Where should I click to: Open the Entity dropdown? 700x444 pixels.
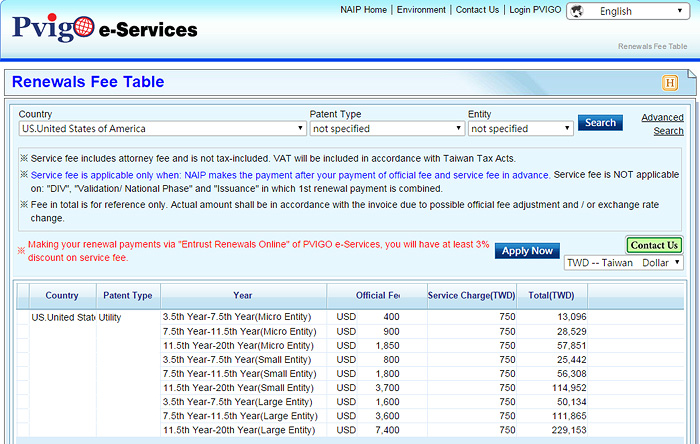click(520, 129)
